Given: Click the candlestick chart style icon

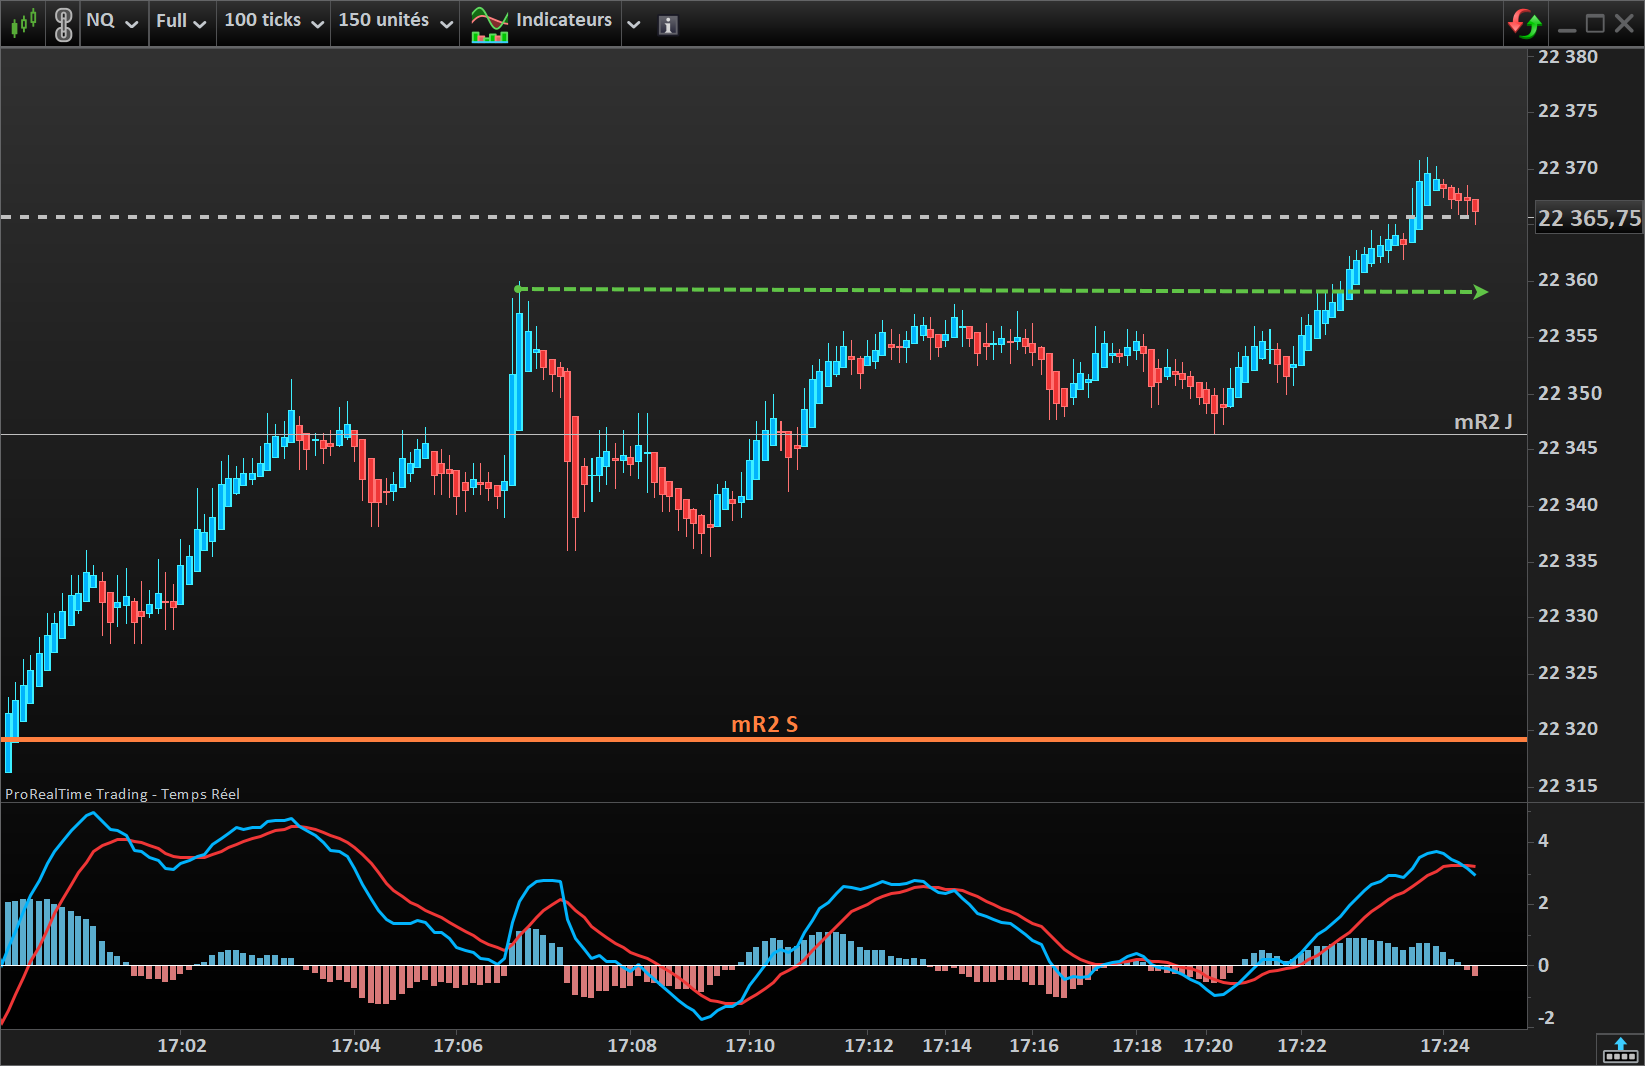Looking at the screenshot, I should coord(24,22).
